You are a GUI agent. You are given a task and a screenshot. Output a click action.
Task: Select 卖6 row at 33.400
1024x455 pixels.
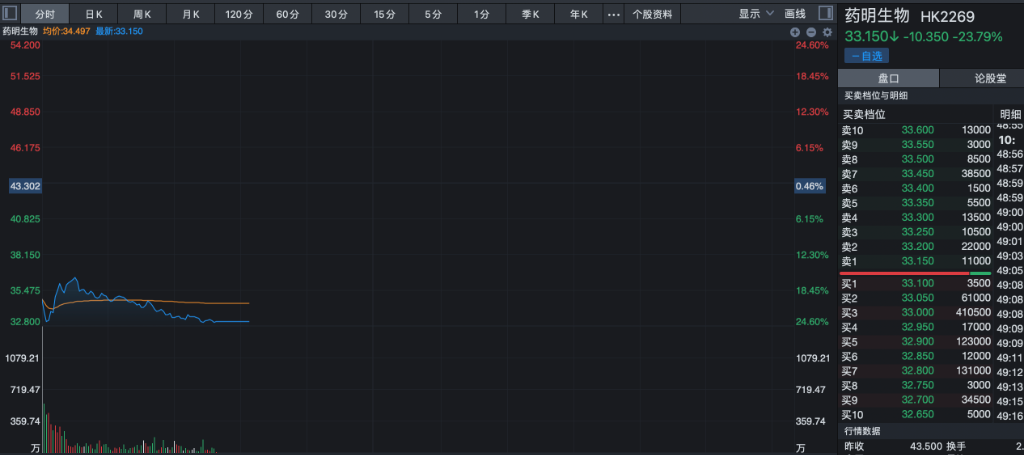[916, 189]
